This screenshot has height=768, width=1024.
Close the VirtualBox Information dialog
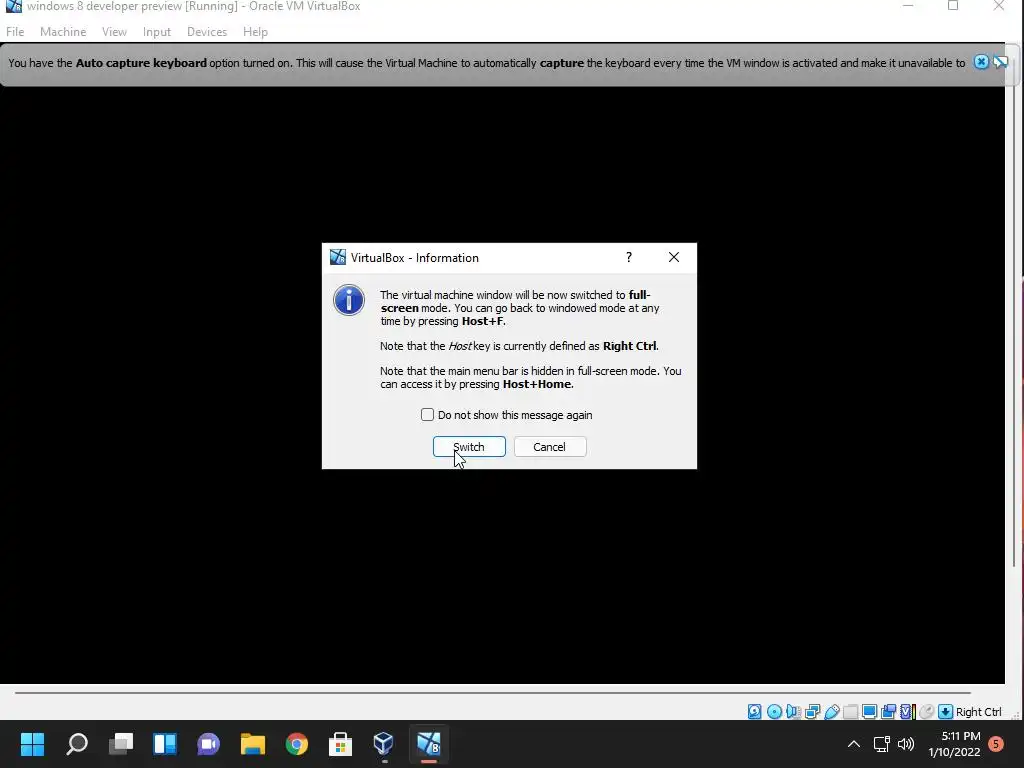coord(674,257)
